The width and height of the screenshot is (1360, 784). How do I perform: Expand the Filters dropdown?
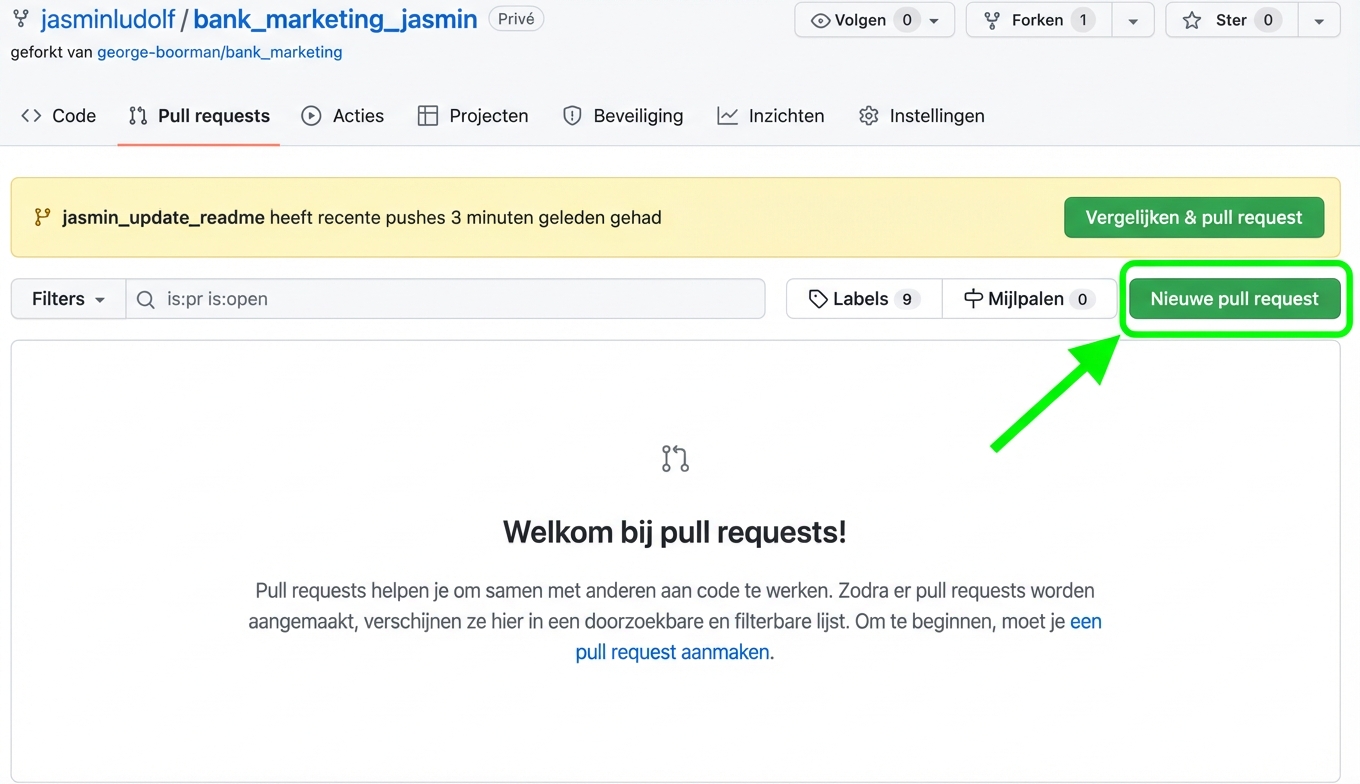point(66,298)
